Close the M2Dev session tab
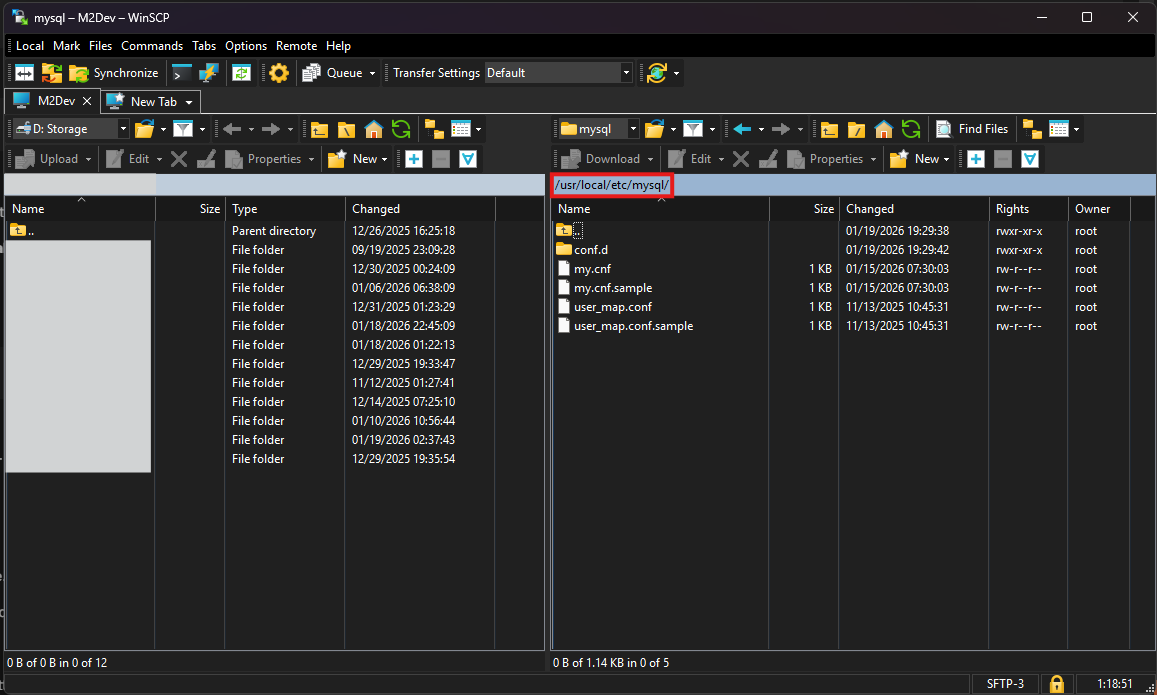 (x=87, y=101)
